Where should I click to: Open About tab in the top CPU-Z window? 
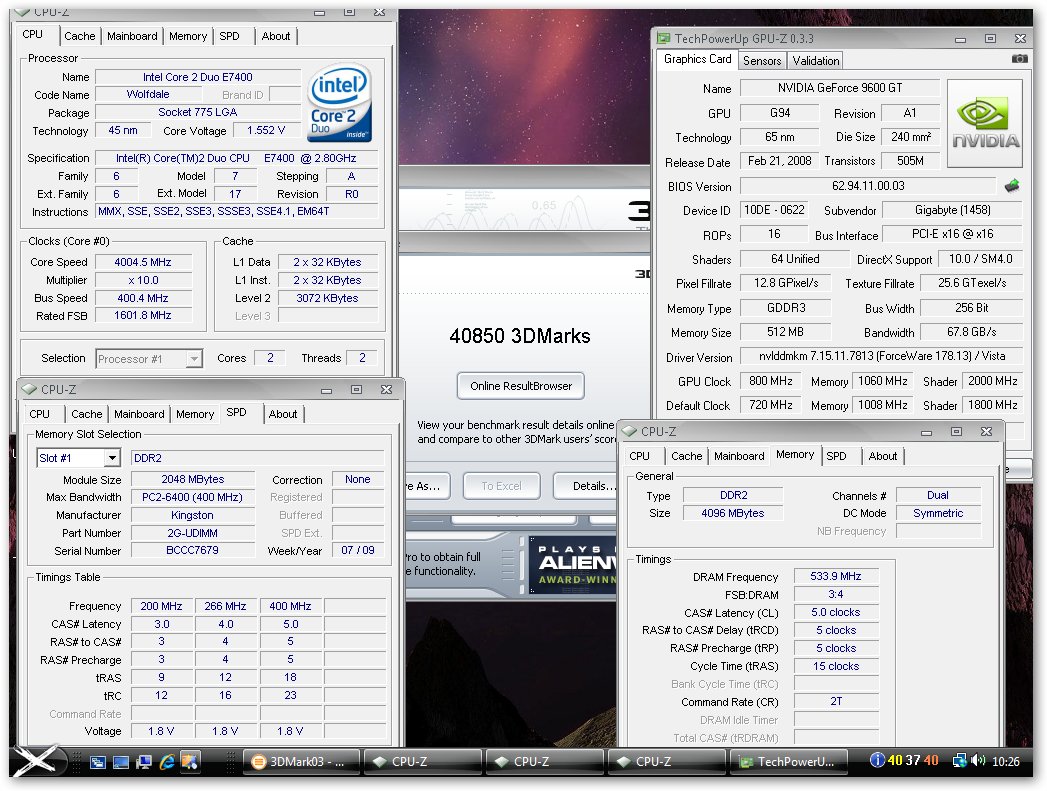pos(276,36)
